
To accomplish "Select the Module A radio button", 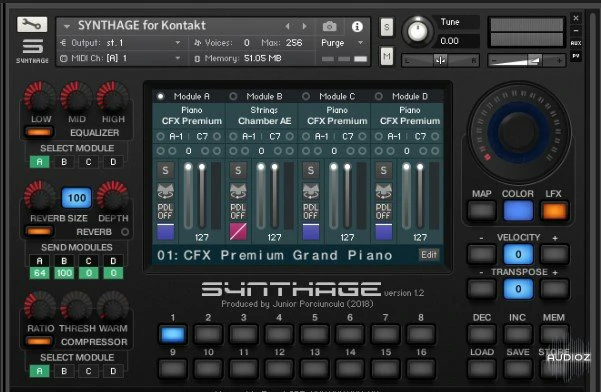I will pyautogui.click(x=160, y=96).
